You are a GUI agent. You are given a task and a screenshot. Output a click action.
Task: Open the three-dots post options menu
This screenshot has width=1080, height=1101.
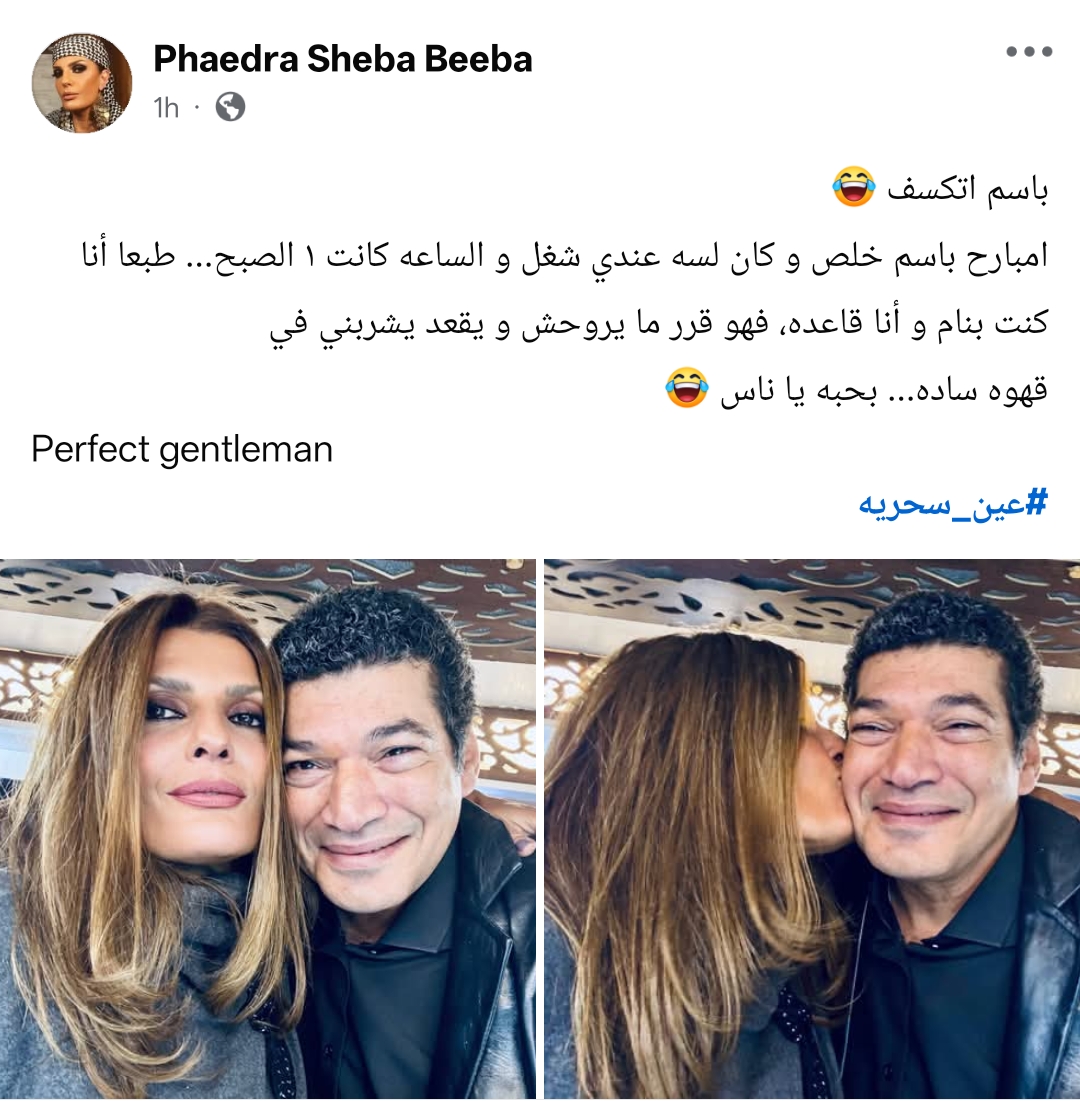[1029, 51]
